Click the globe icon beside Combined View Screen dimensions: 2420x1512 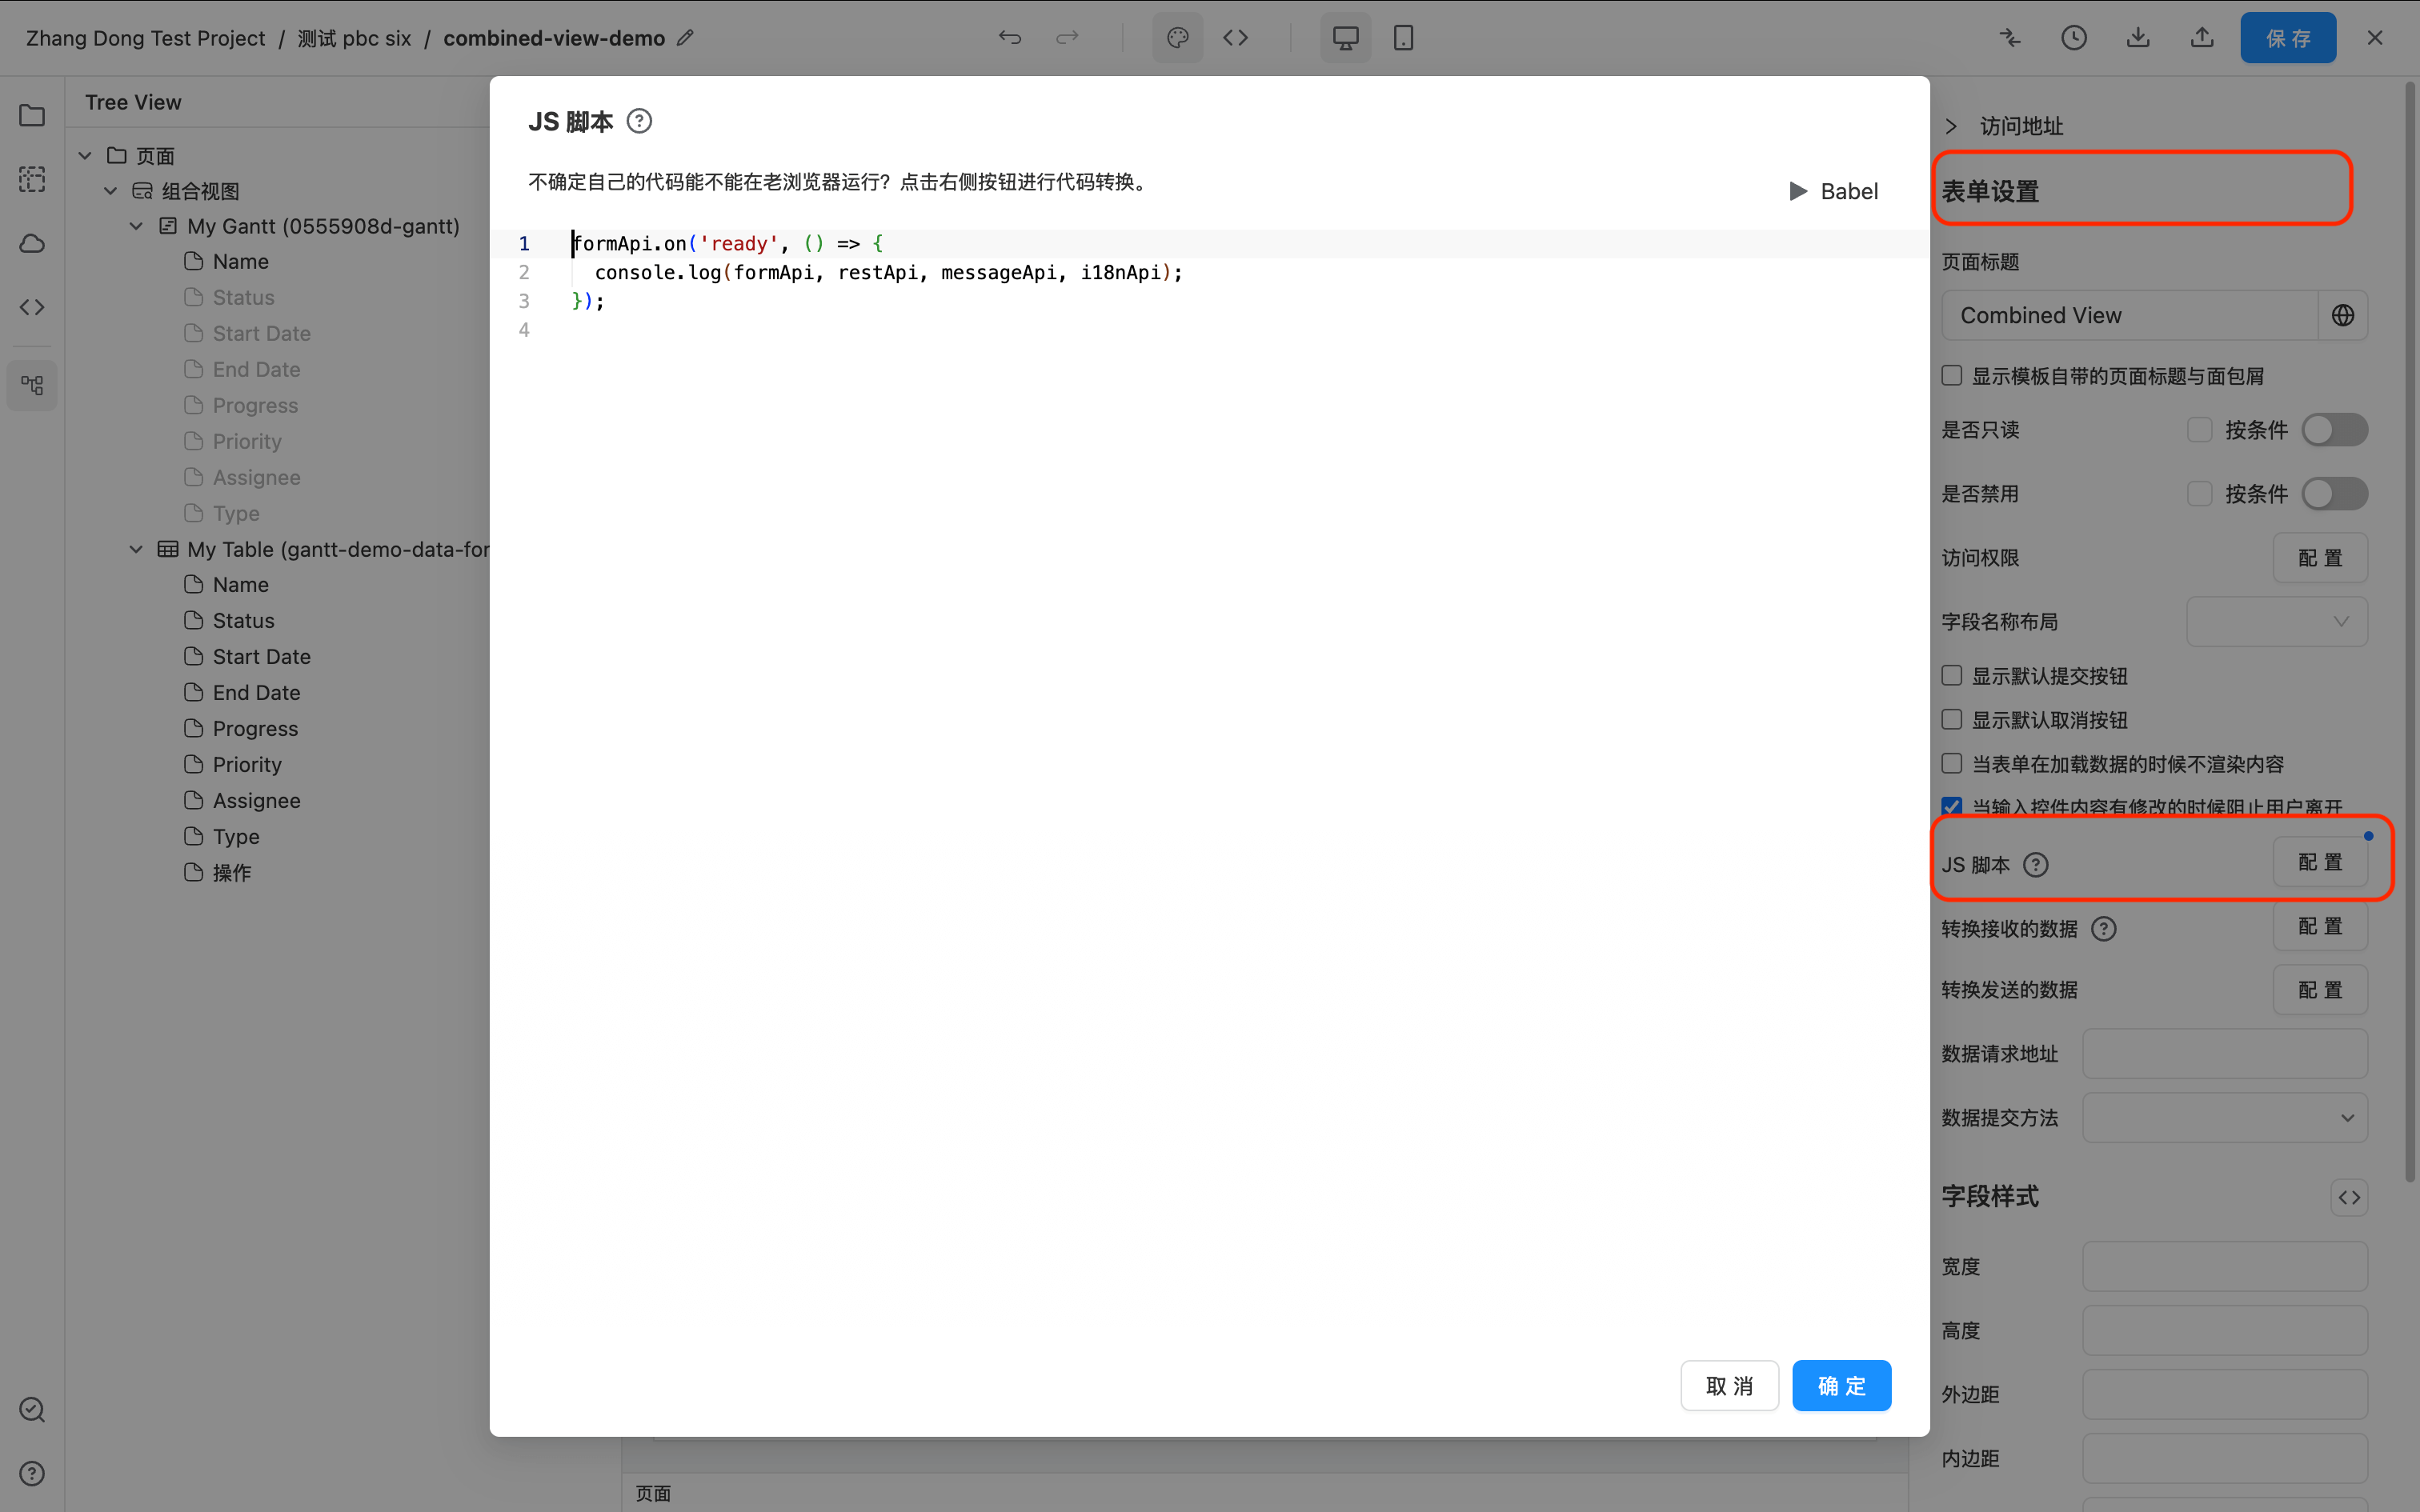(x=2343, y=315)
